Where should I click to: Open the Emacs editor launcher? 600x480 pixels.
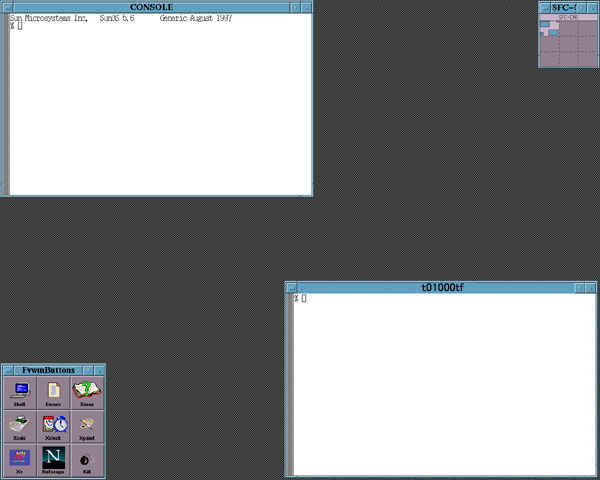pyautogui.click(x=54, y=393)
